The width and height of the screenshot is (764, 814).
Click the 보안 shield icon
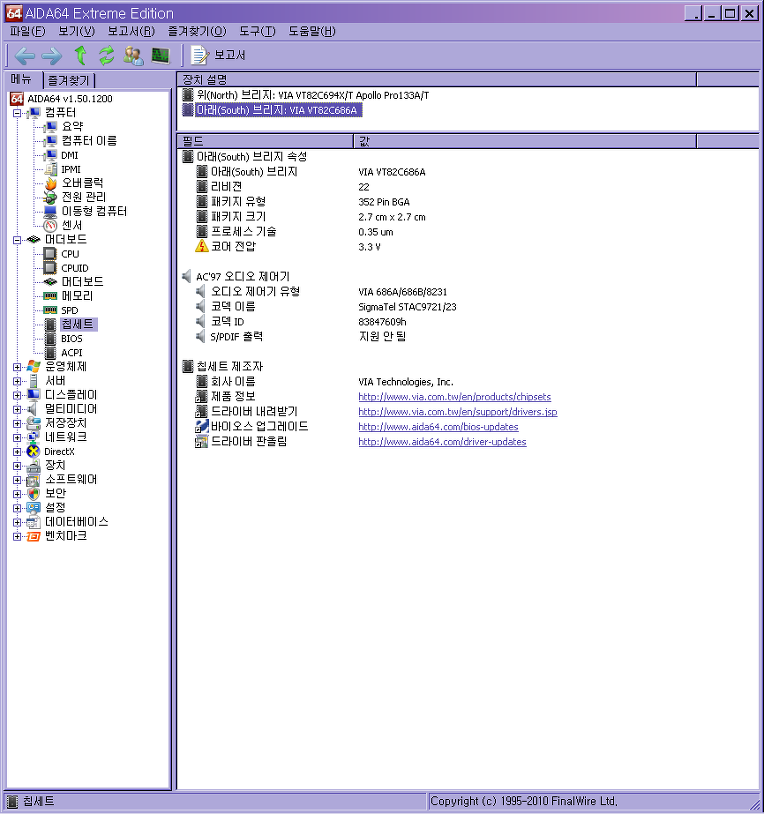pyautogui.click(x=33, y=494)
